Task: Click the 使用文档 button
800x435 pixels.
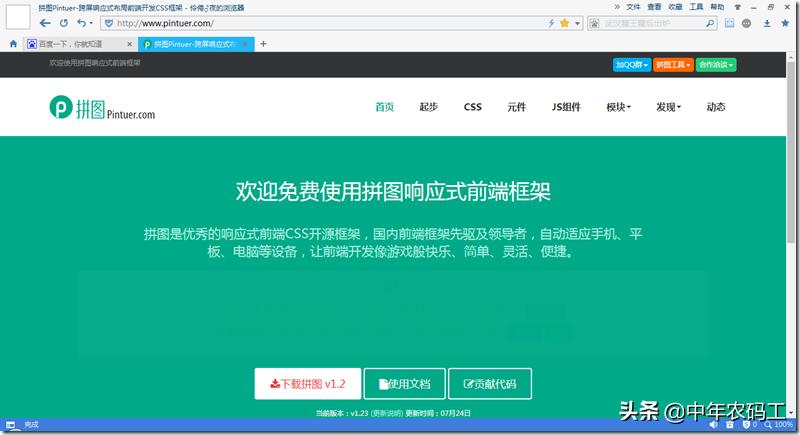Action: click(x=405, y=384)
